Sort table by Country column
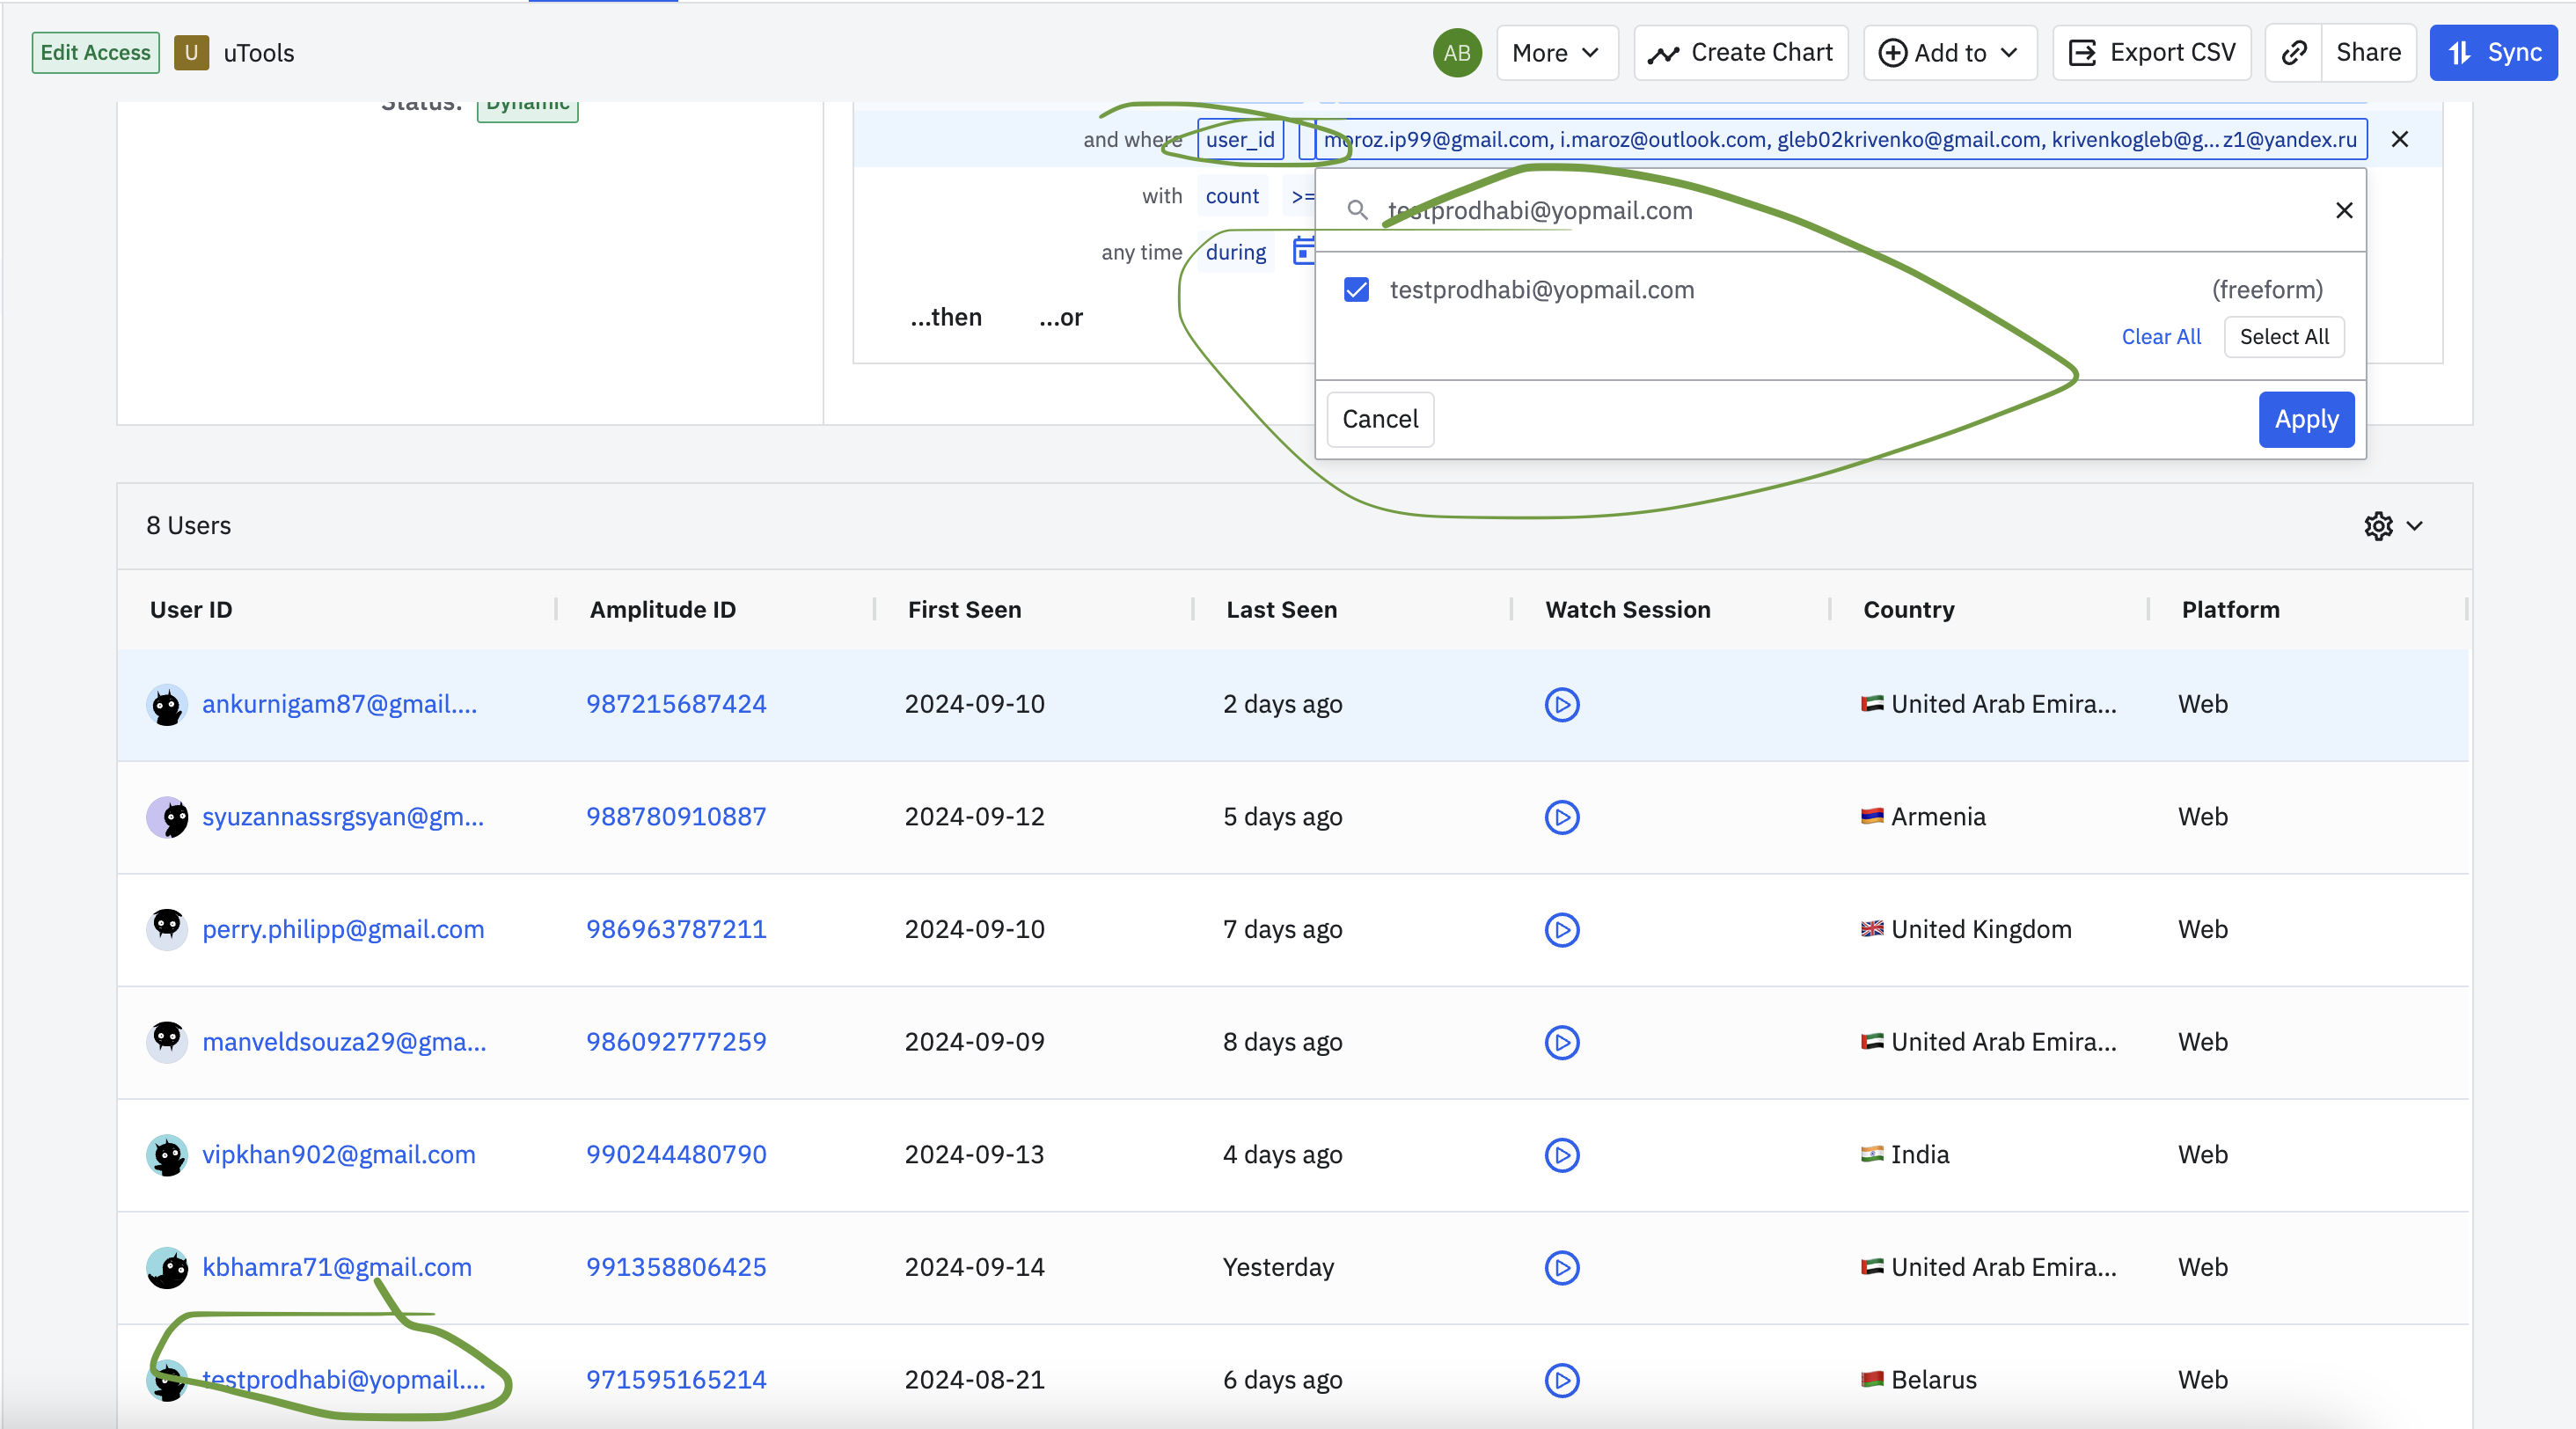Image resolution: width=2576 pixels, height=1429 pixels. click(x=1908, y=610)
